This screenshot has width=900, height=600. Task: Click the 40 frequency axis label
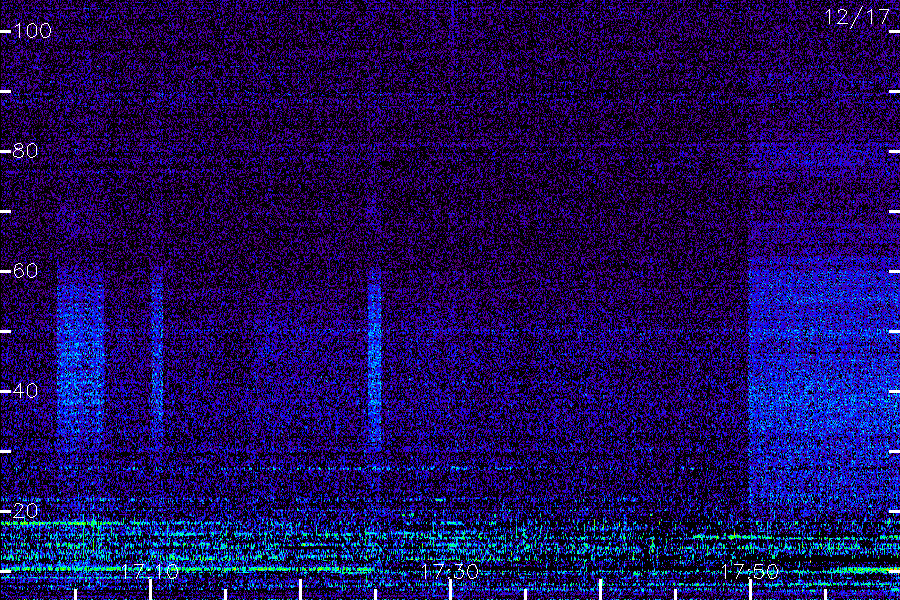tap(25, 390)
